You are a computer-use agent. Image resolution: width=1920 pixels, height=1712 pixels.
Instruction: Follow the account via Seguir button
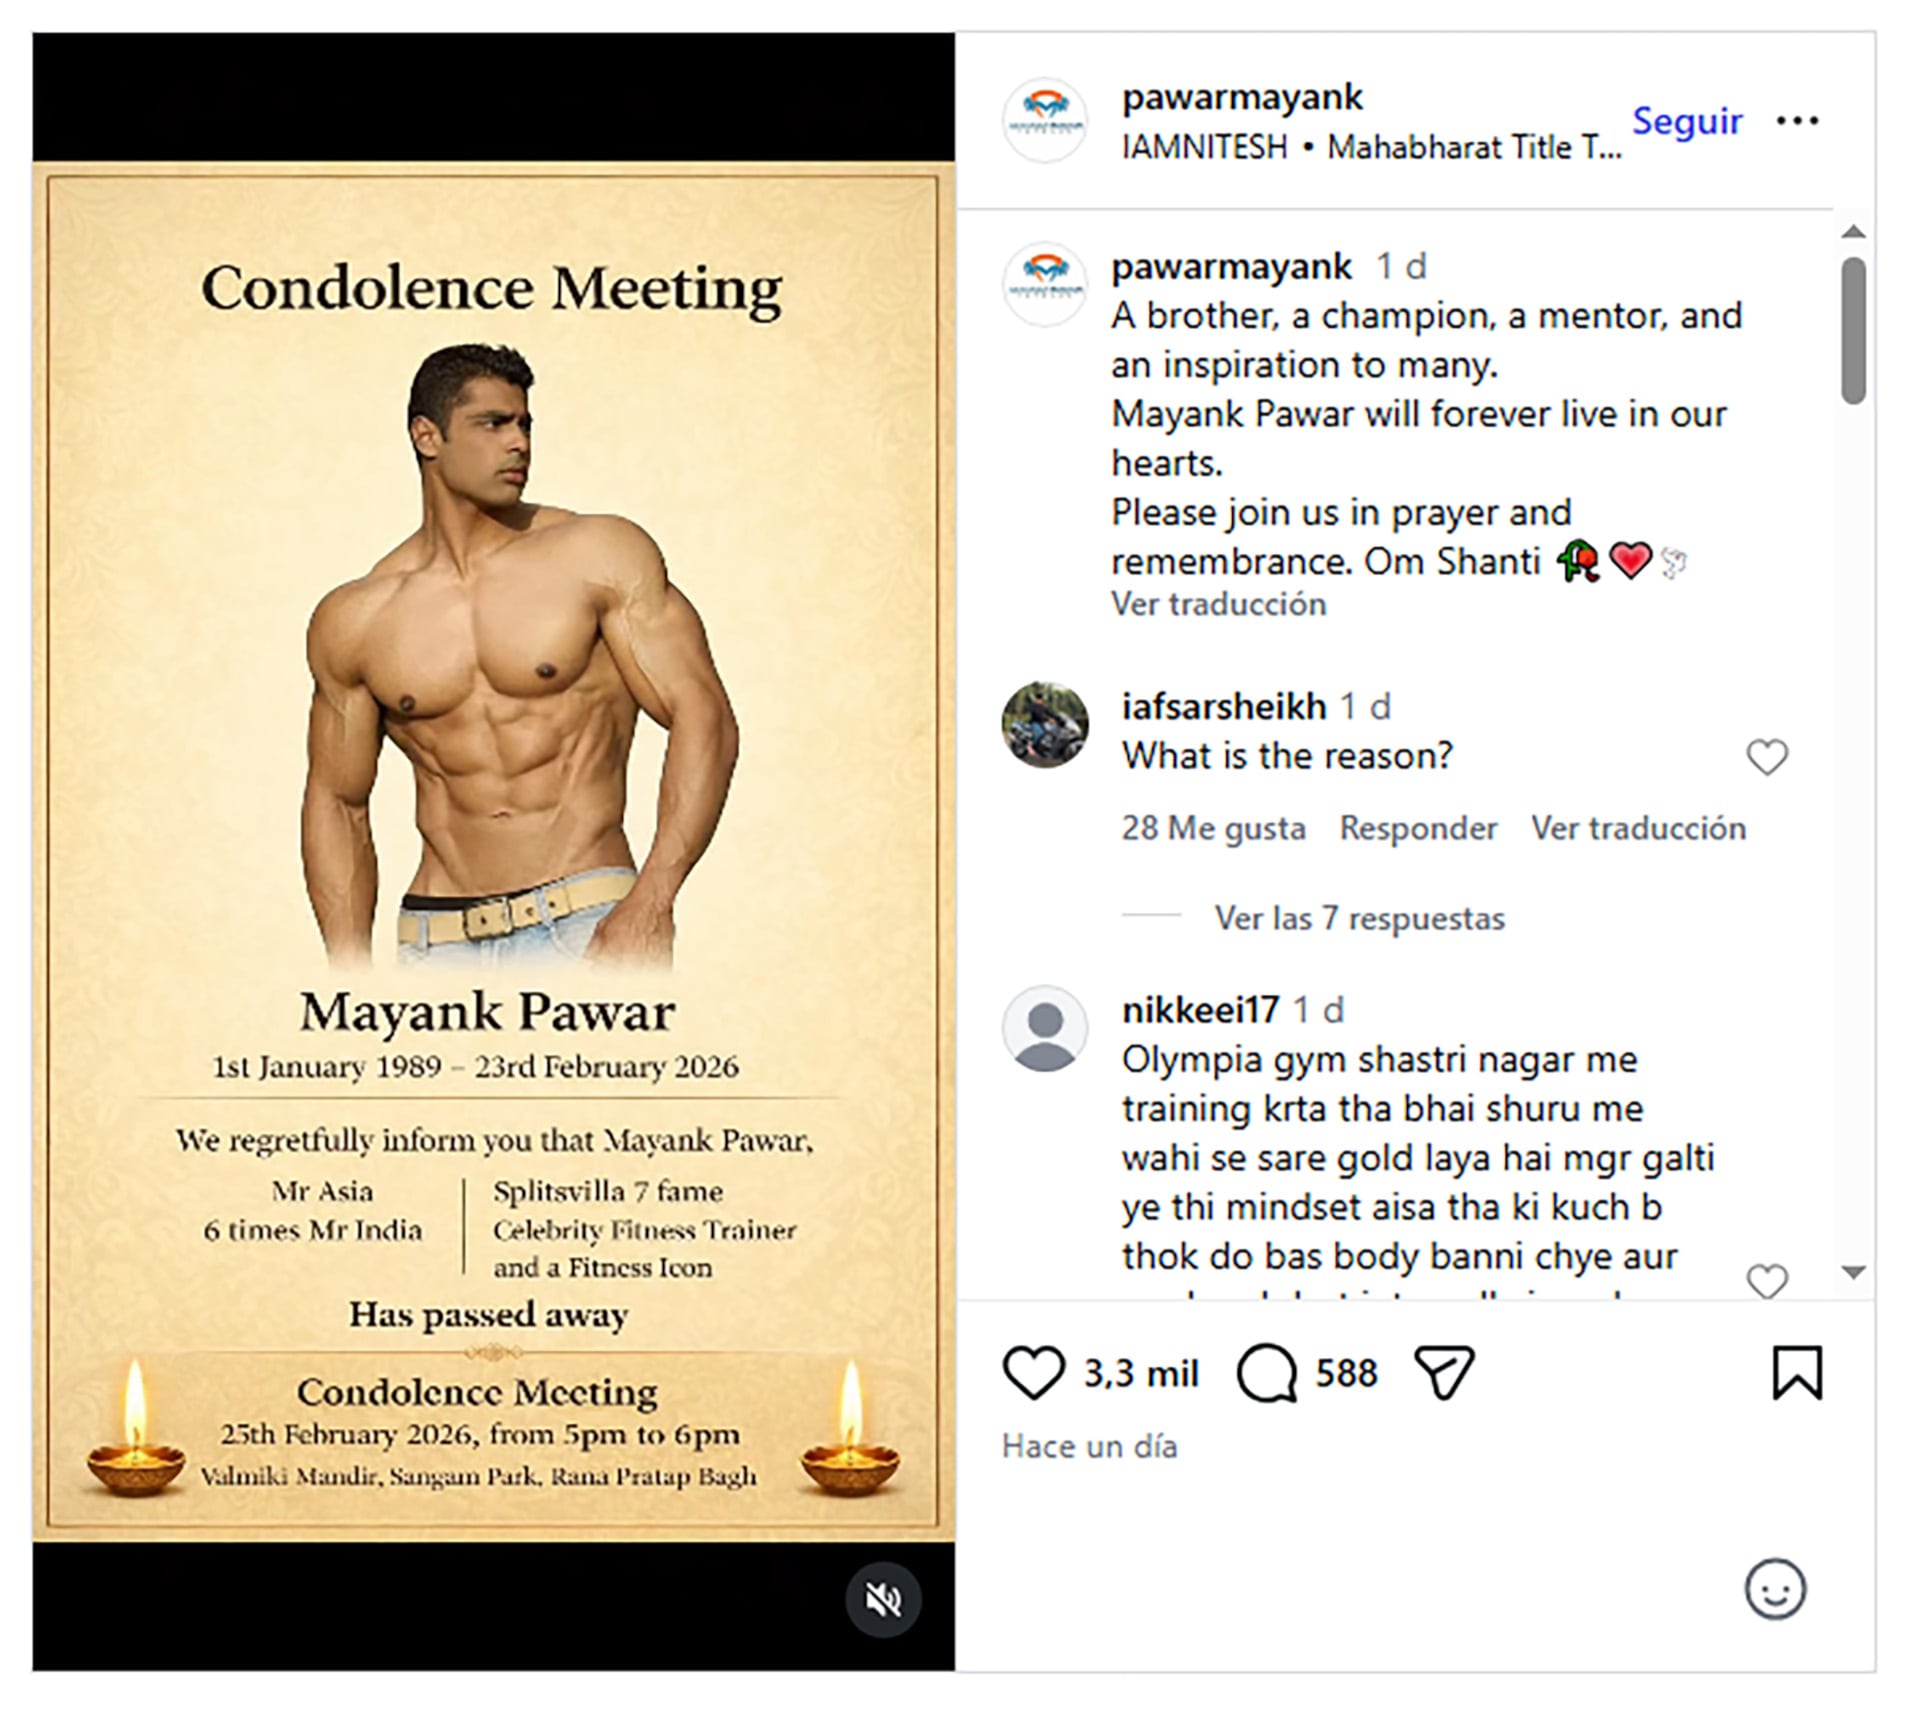[1688, 120]
